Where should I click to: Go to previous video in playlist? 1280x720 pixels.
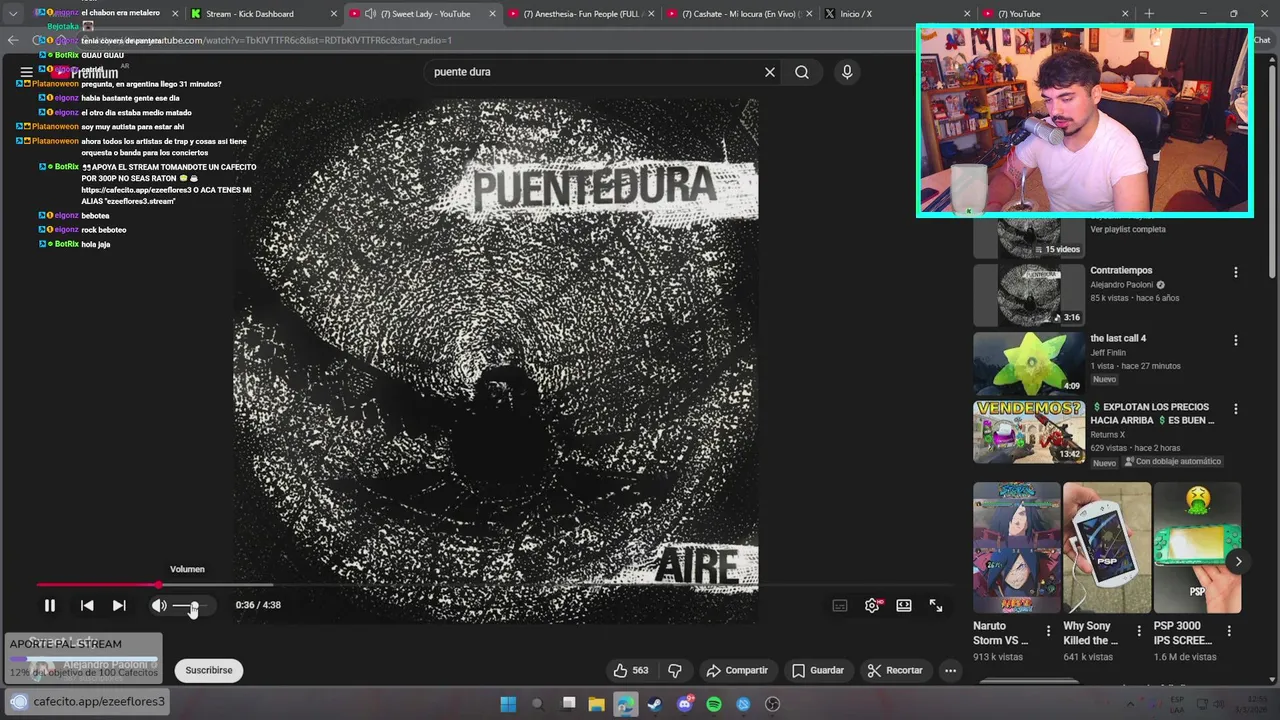coord(87,605)
